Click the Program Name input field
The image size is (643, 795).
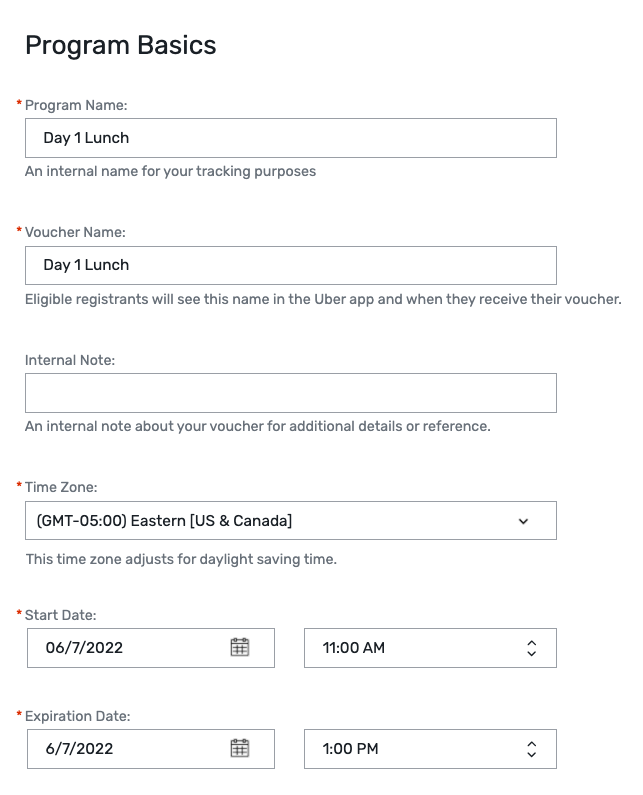290,138
